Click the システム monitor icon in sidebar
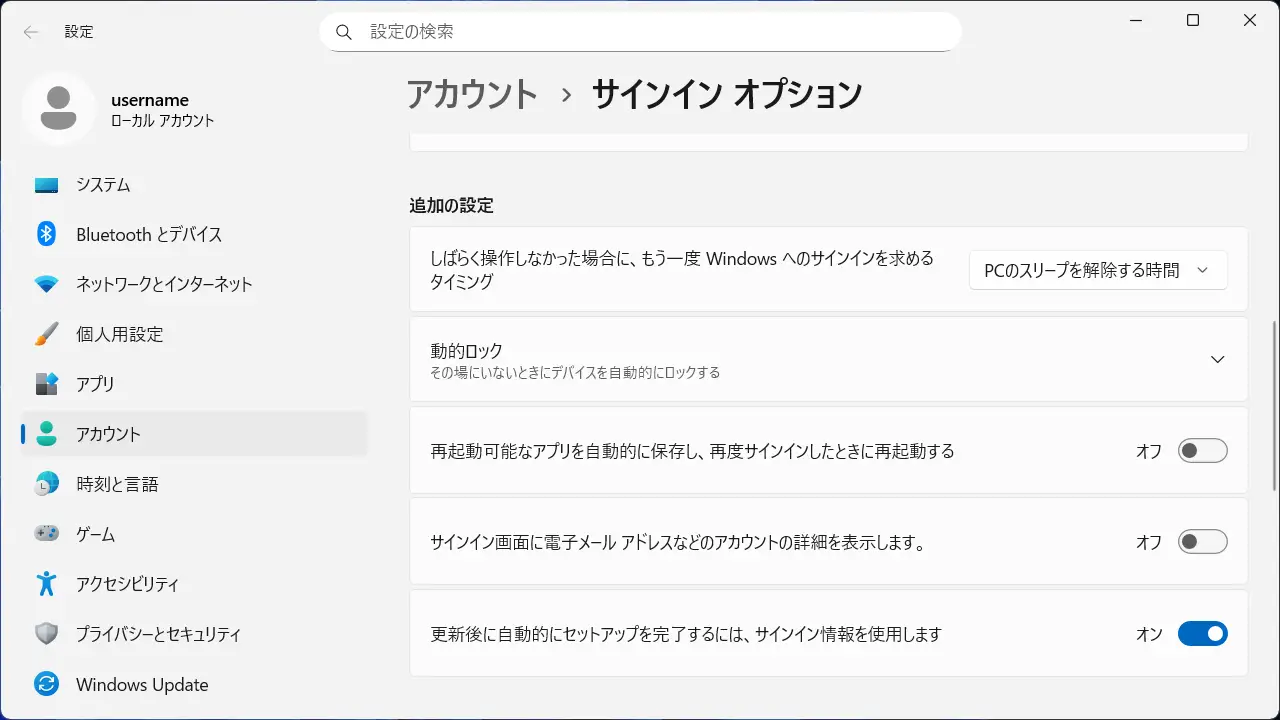 pos(46,185)
